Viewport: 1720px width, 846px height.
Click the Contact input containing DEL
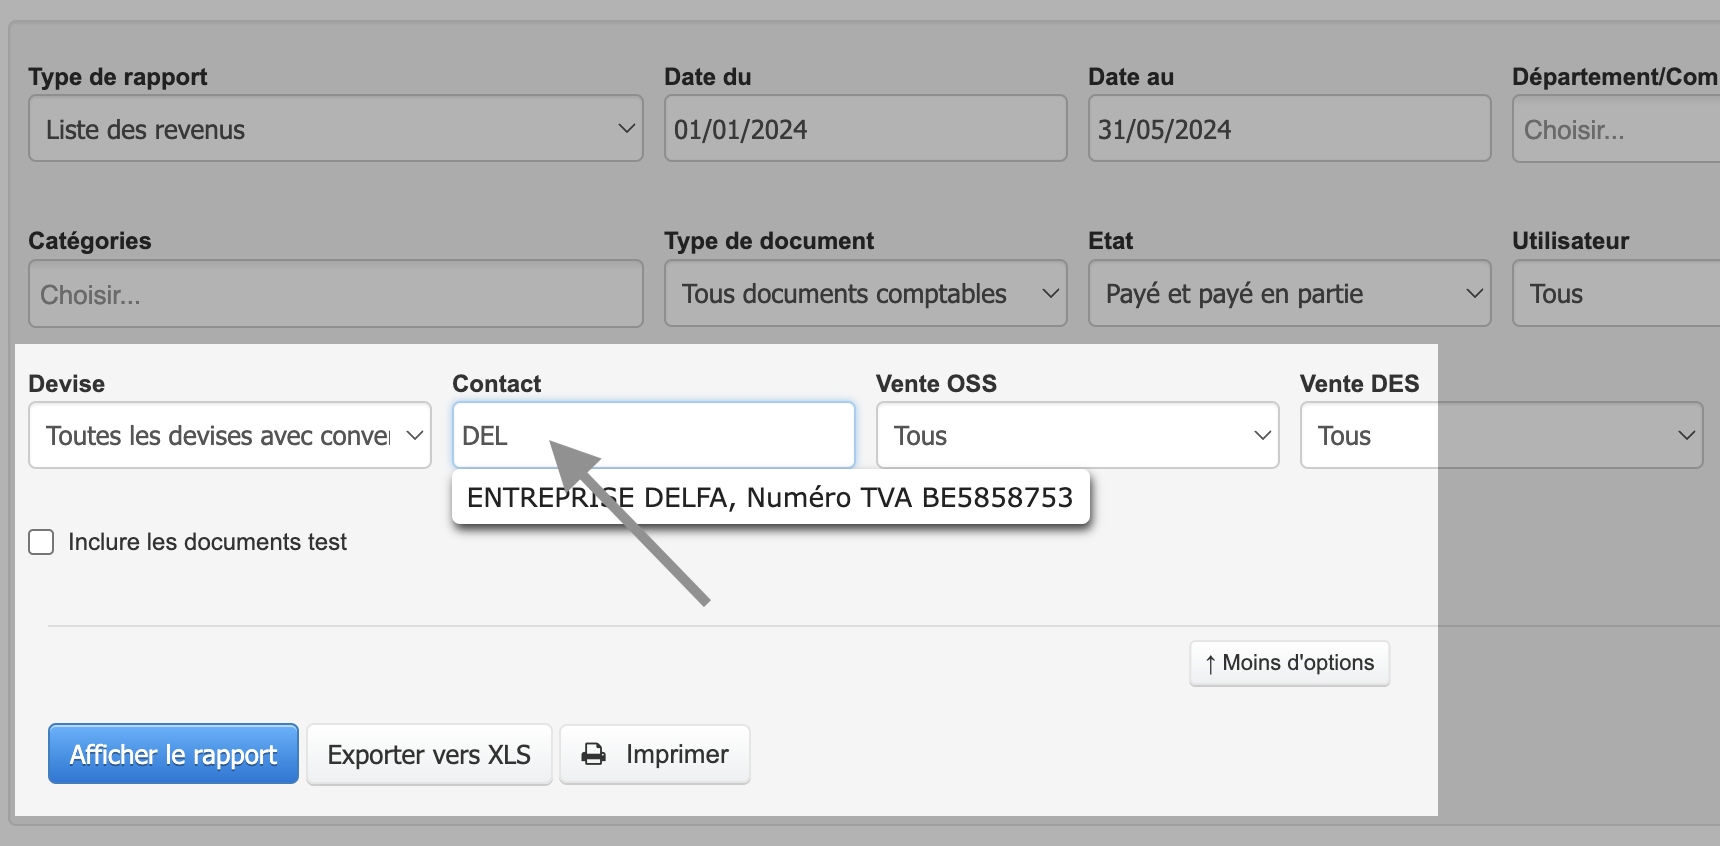(654, 435)
